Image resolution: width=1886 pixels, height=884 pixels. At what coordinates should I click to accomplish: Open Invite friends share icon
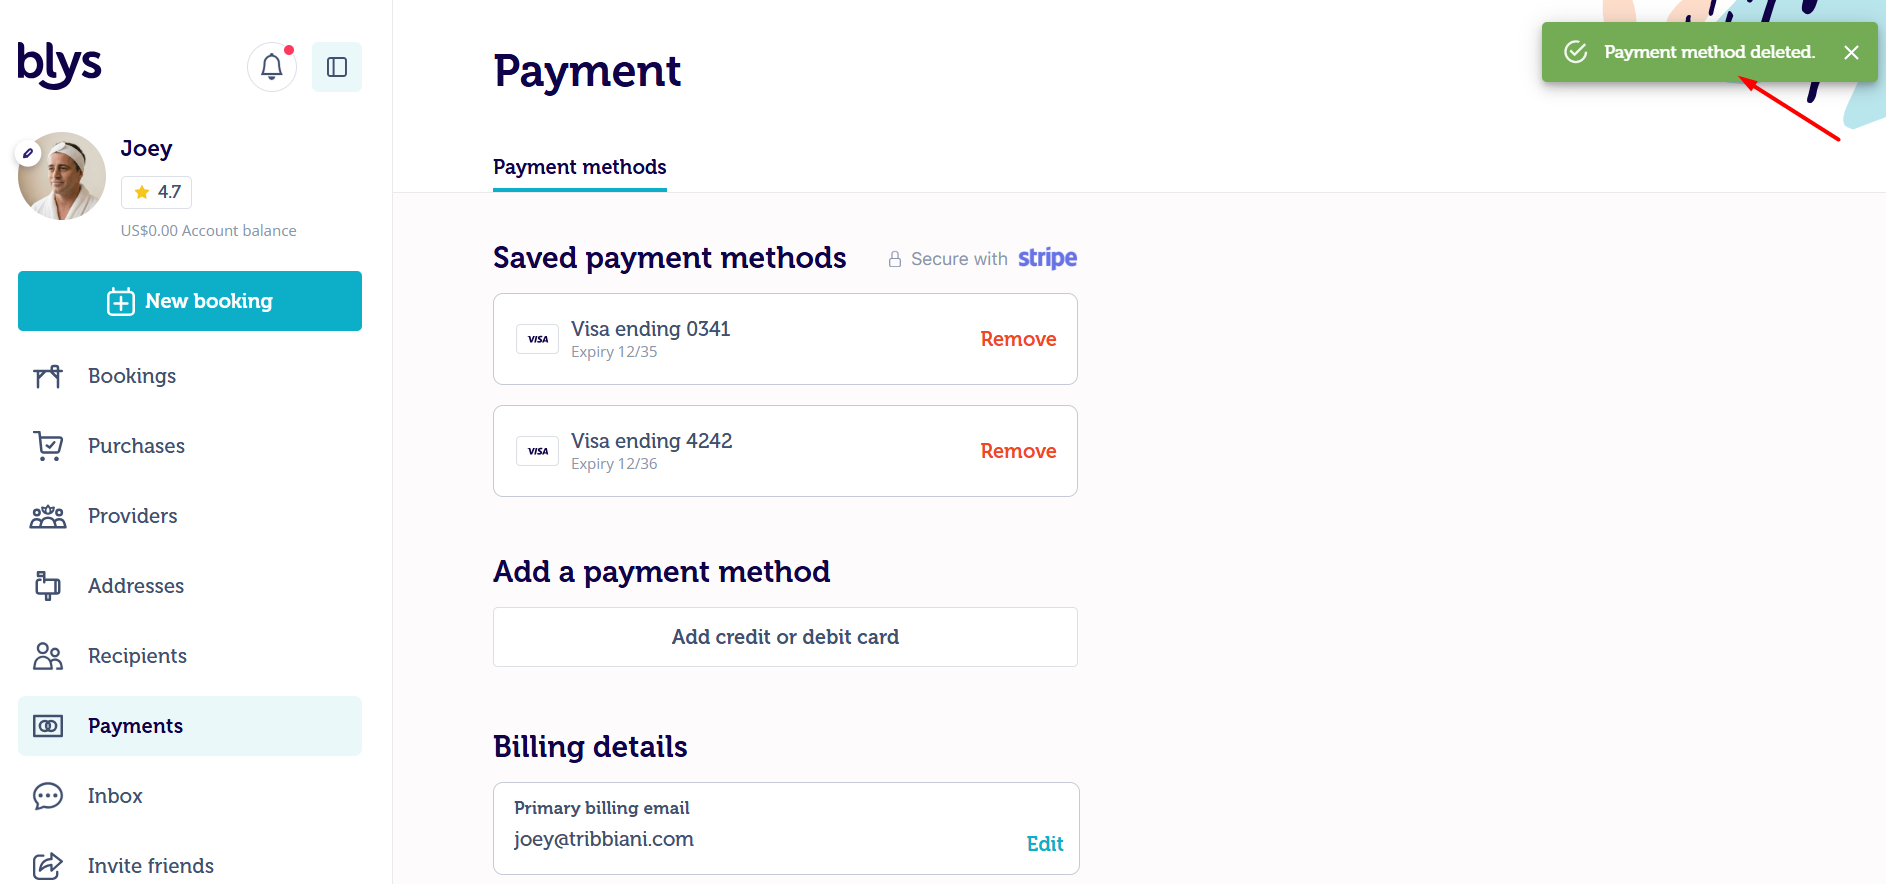click(48, 866)
